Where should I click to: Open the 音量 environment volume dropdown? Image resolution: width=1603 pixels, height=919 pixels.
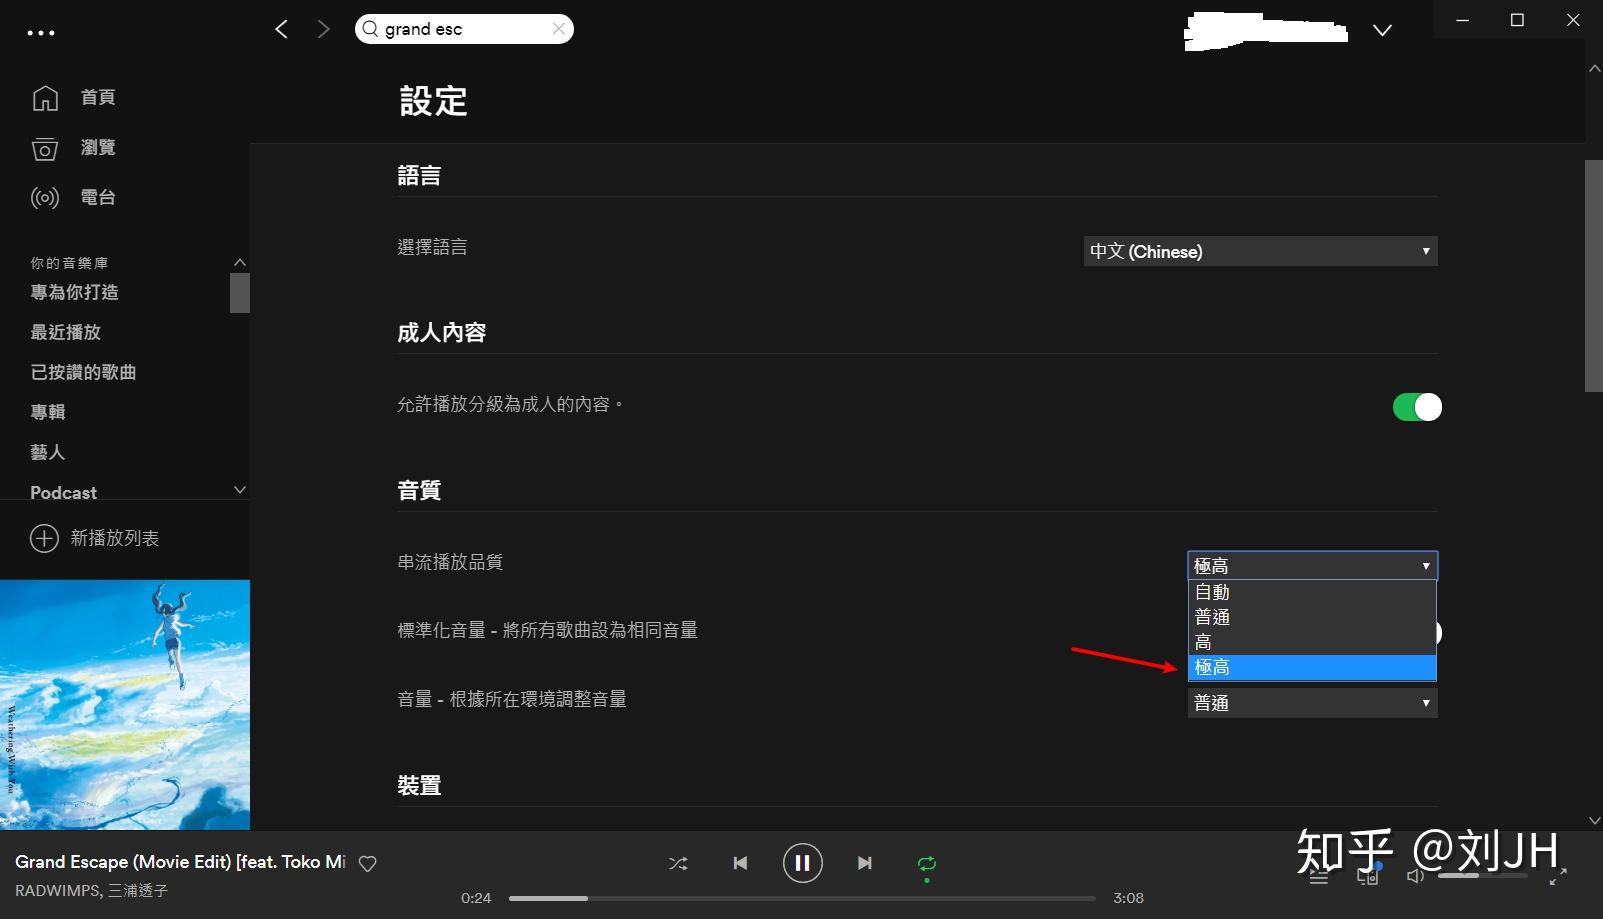point(1311,703)
